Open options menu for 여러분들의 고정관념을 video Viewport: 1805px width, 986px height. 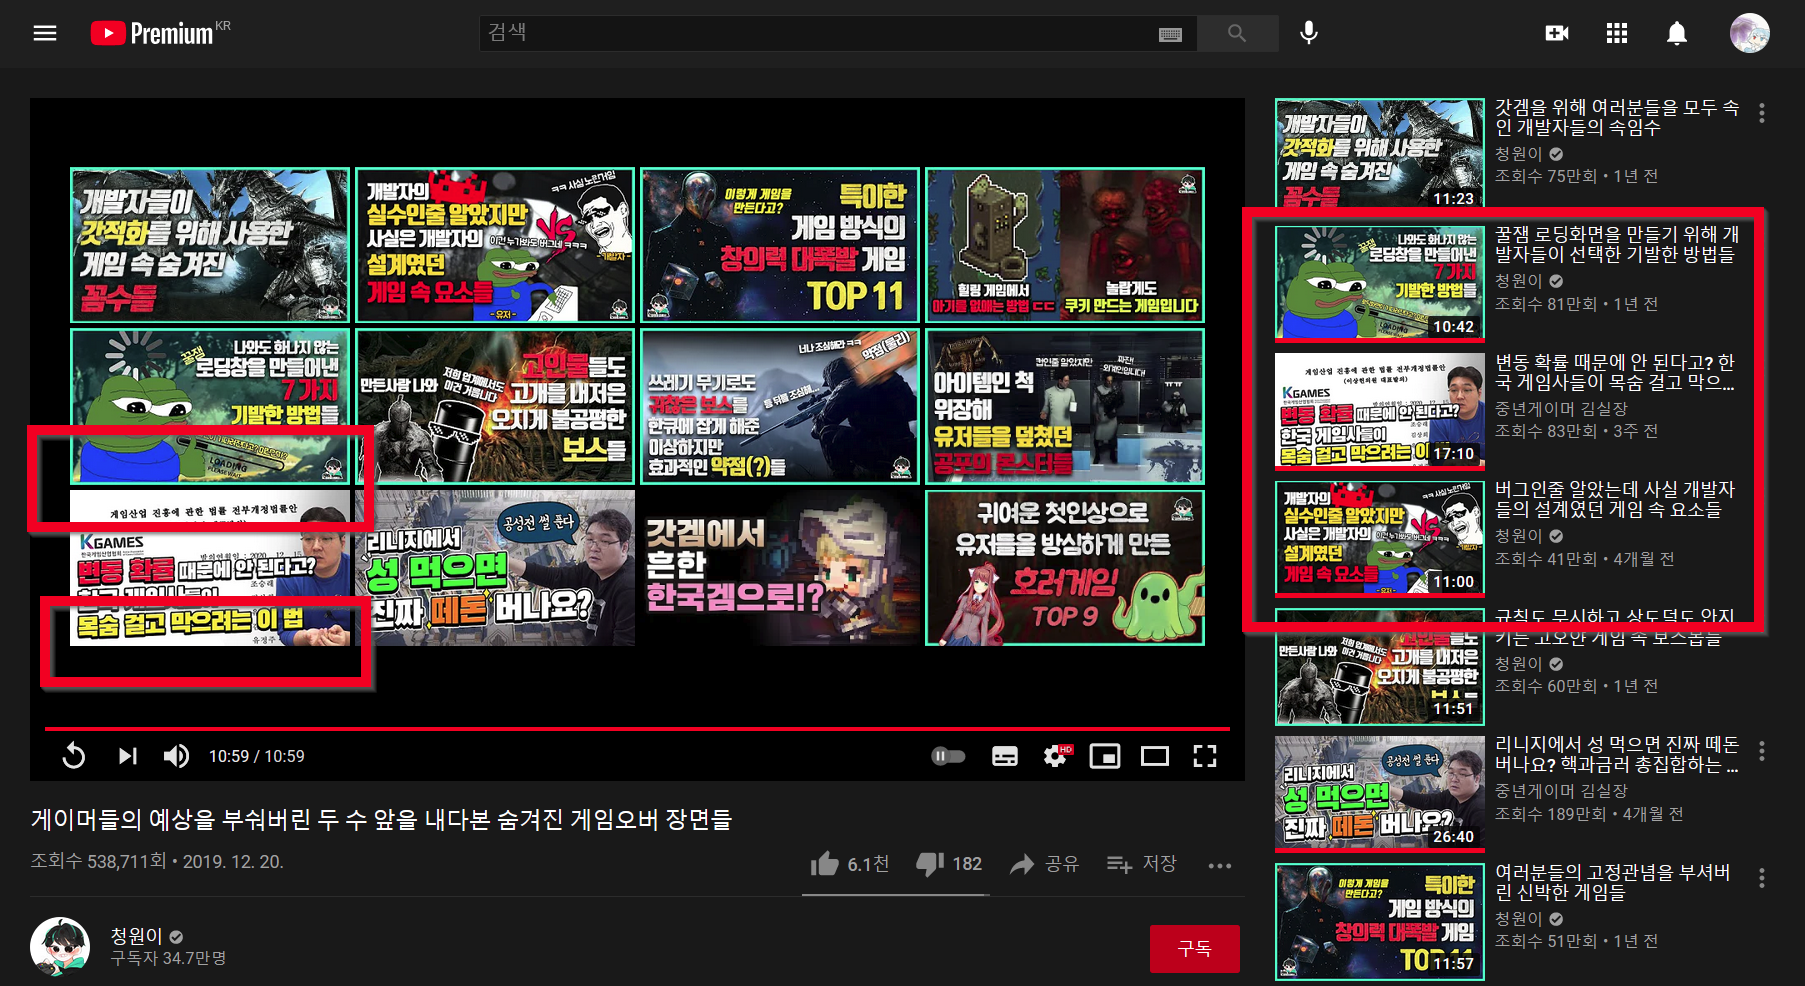[1761, 878]
